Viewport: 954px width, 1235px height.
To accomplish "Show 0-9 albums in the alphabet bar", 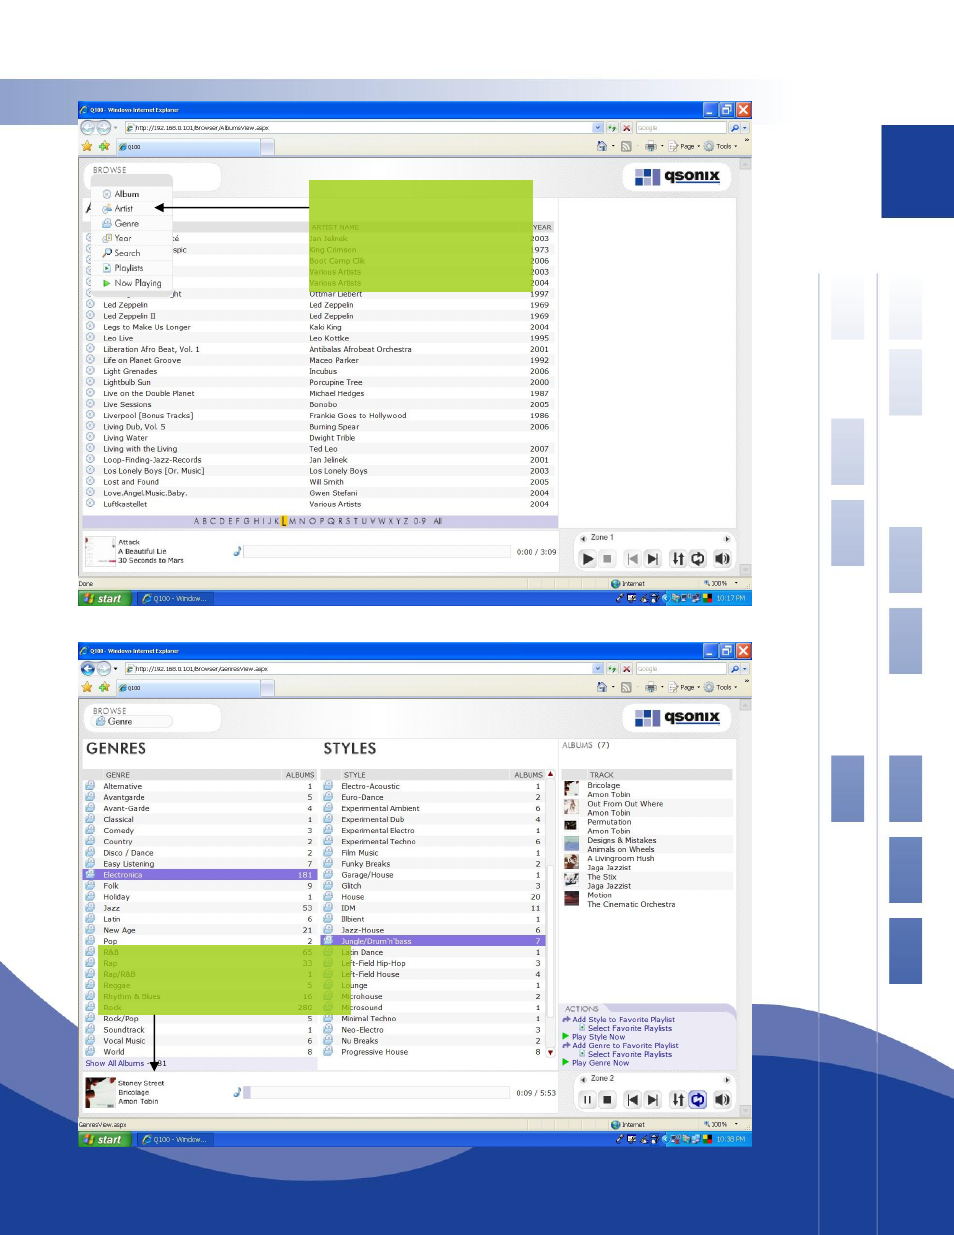I will pos(420,521).
